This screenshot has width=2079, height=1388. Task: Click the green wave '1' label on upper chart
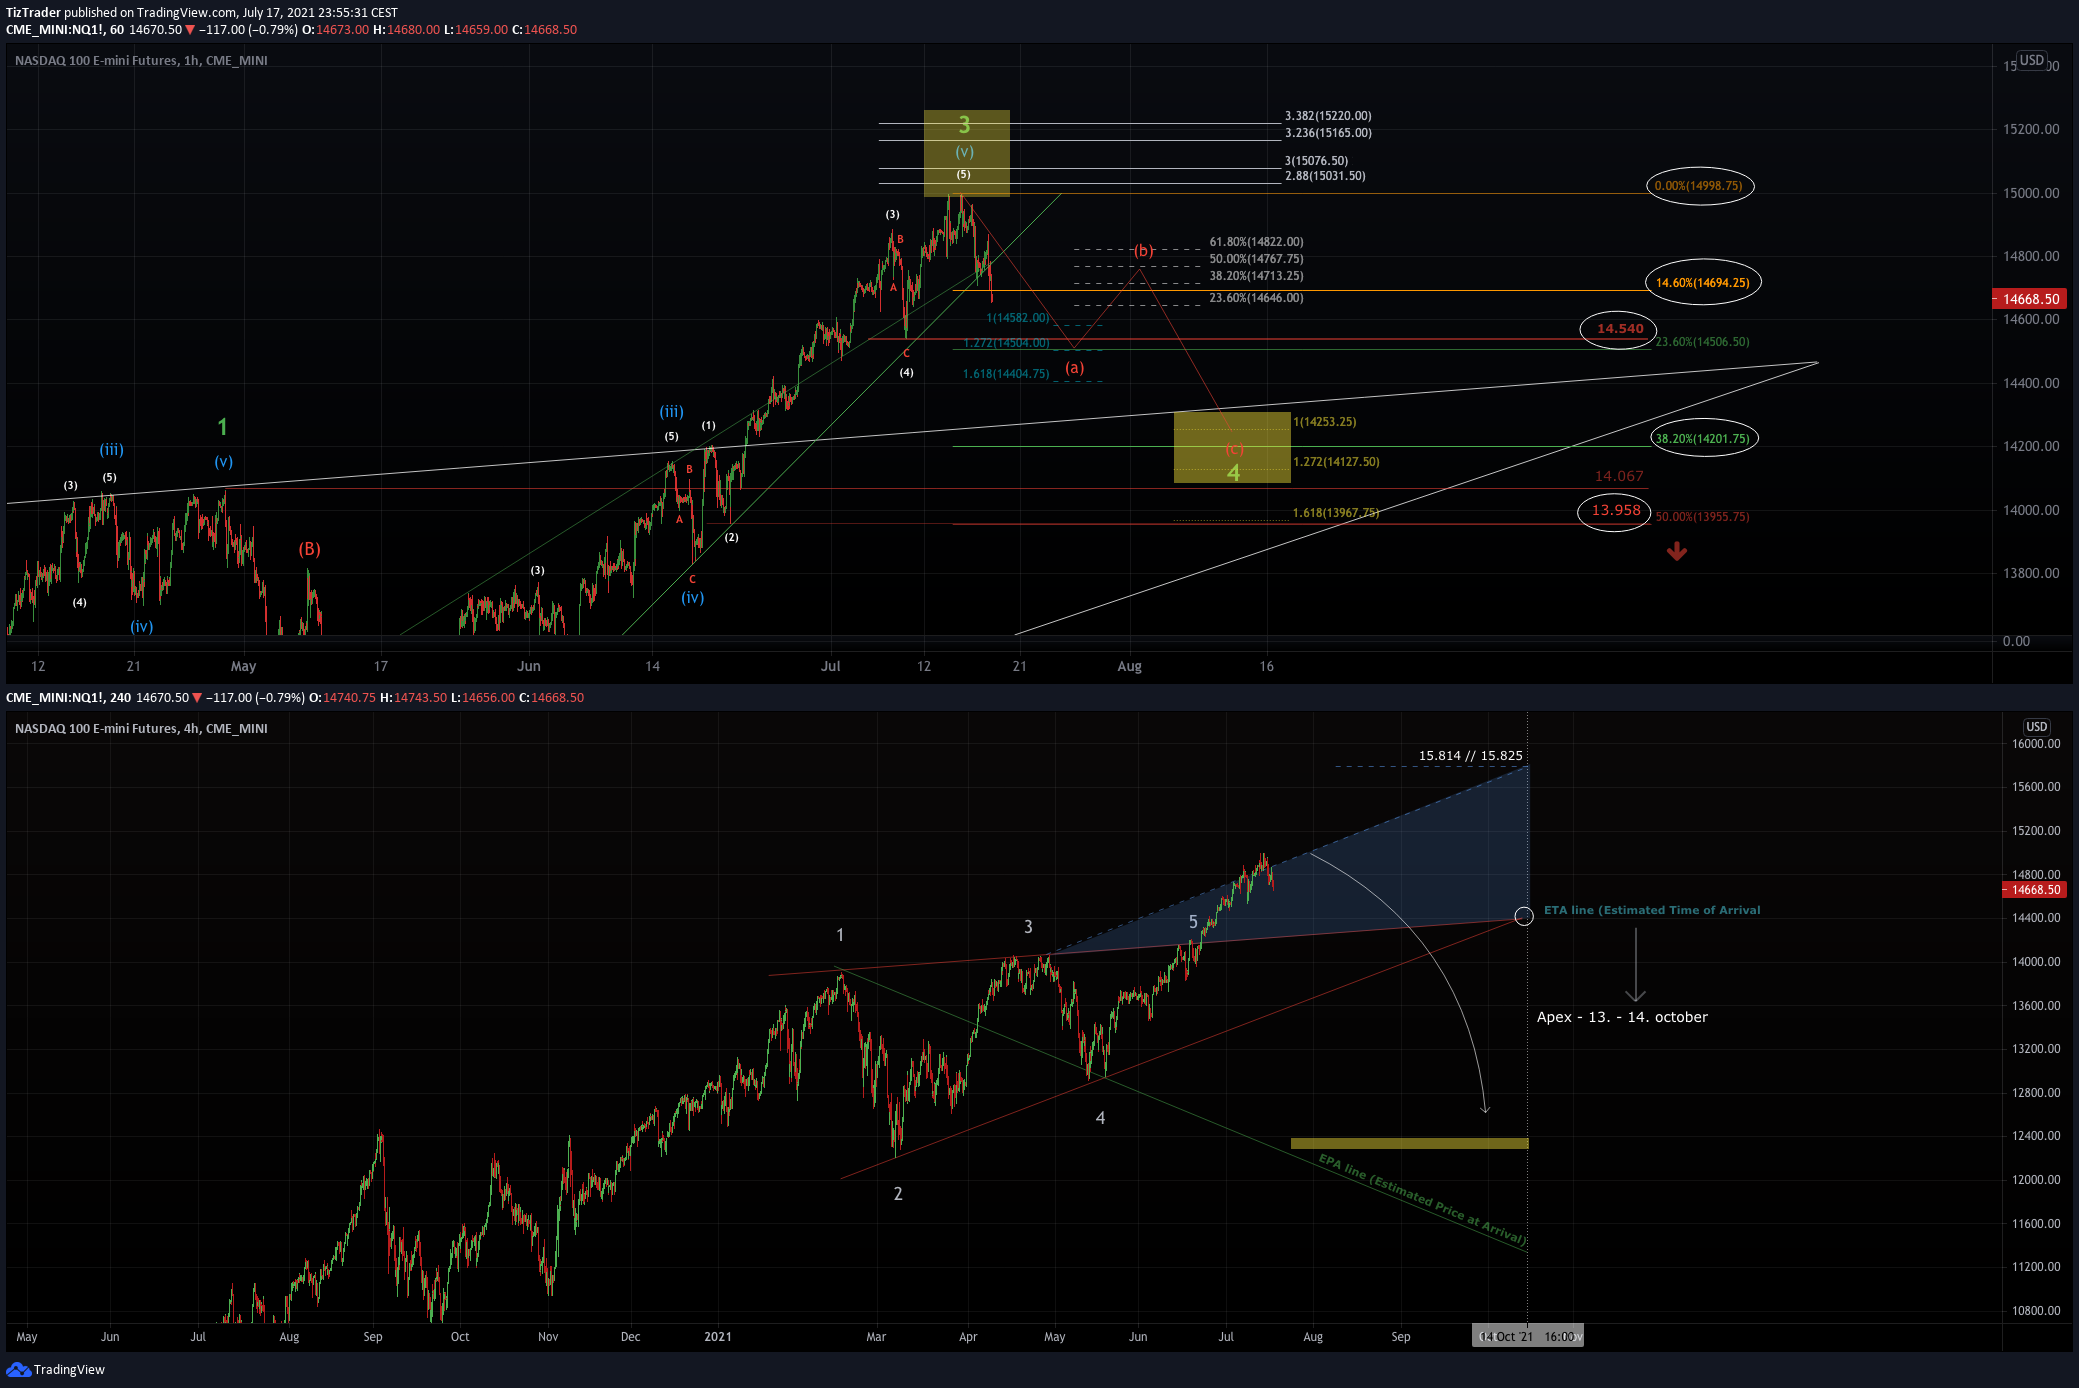222,427
